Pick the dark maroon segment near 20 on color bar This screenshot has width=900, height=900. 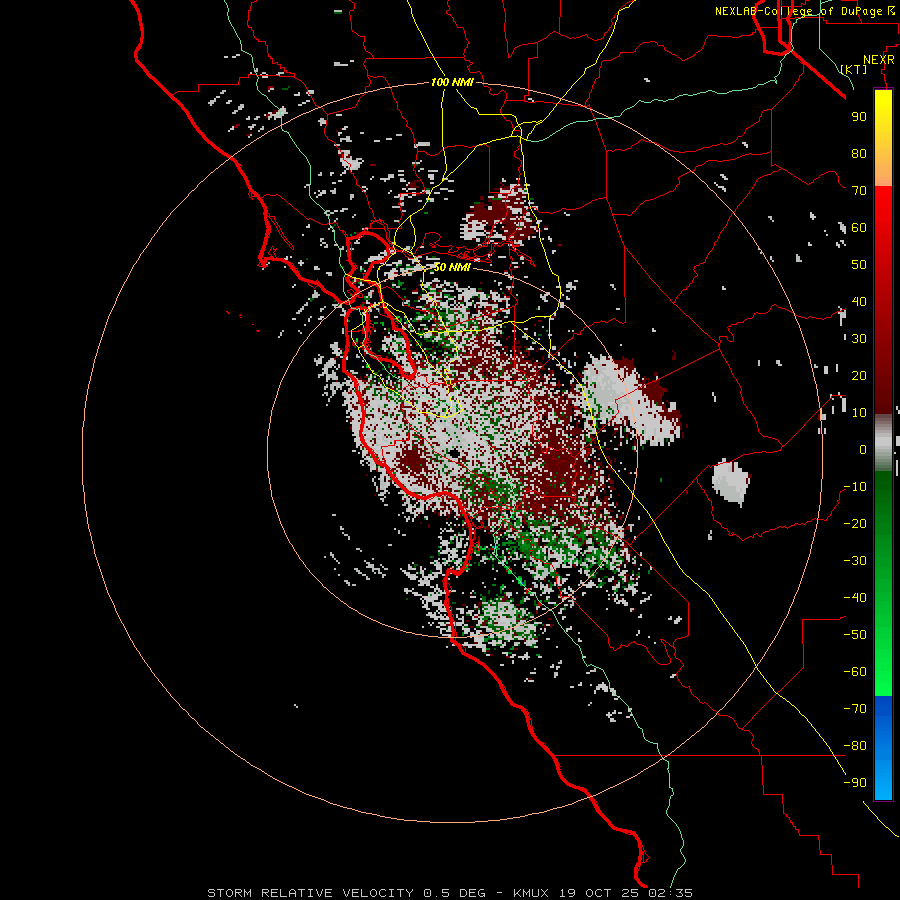883,376
